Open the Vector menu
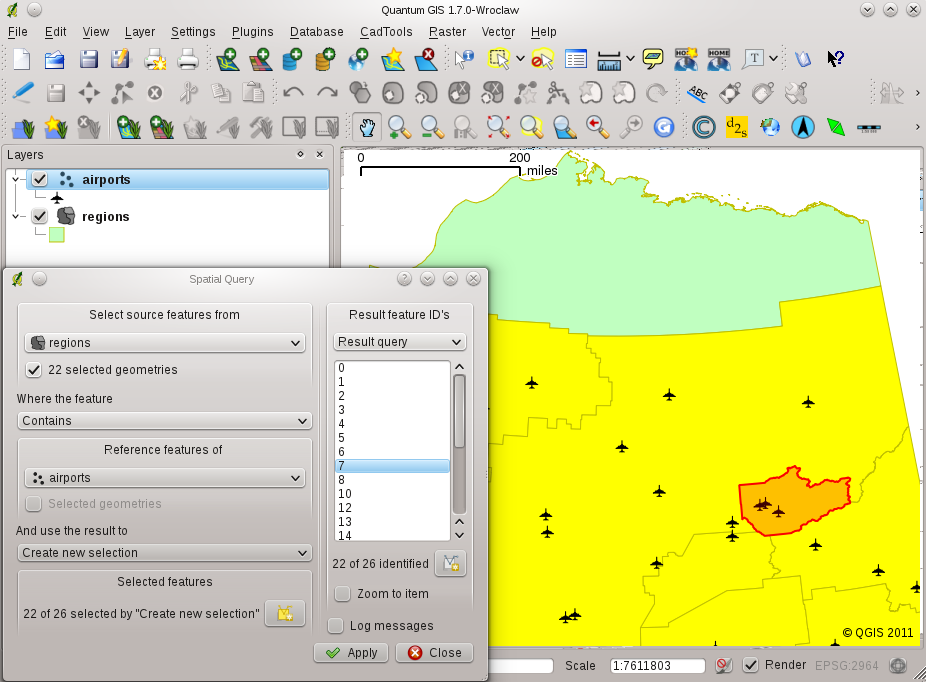Image resolution: width=926 pixels, height=682 pixels. pyautogui.click(x=498, y=32)
